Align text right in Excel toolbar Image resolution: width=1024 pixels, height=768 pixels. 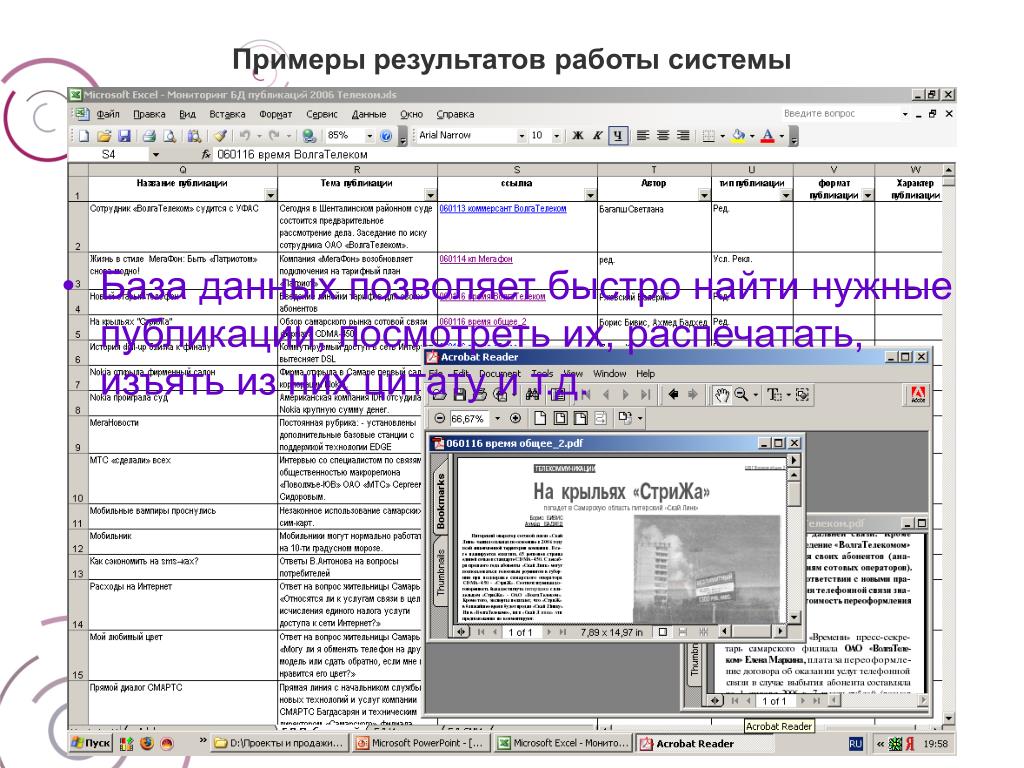pyautogui.click(x=683, y=136)
